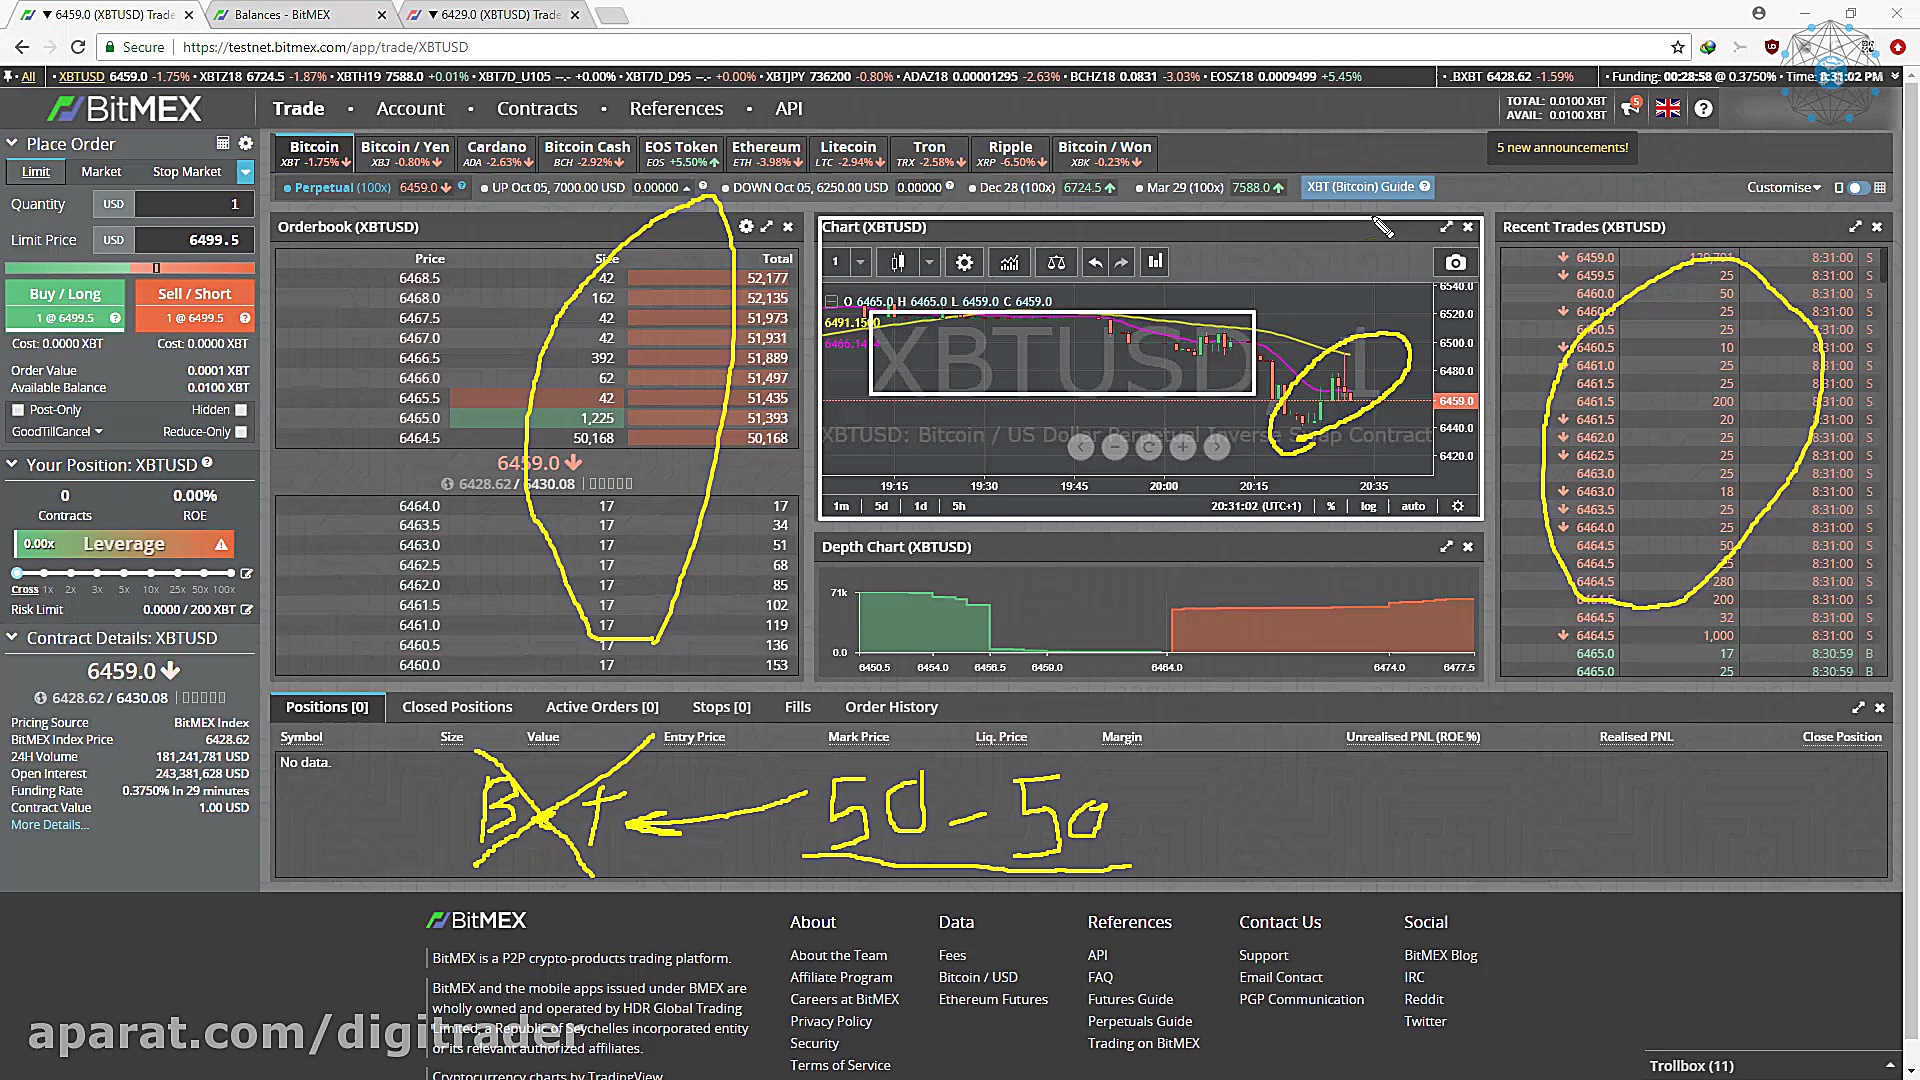Collapse Contract Details: XBTUSD section

(x=12, y=637)
